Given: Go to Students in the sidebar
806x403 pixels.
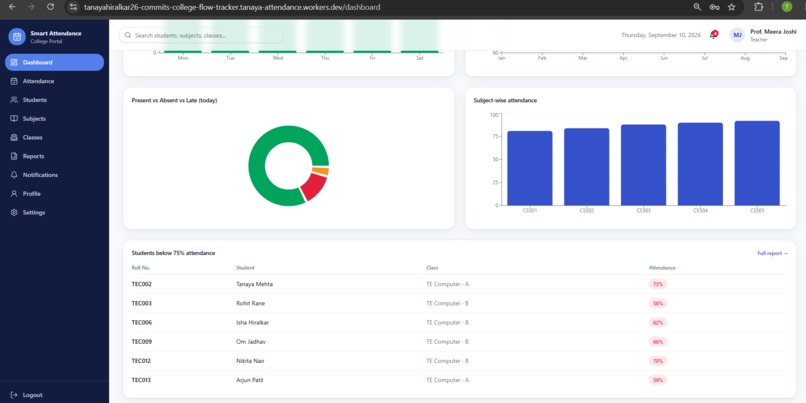Looking at the screenshot, I should tap(54, 100).
